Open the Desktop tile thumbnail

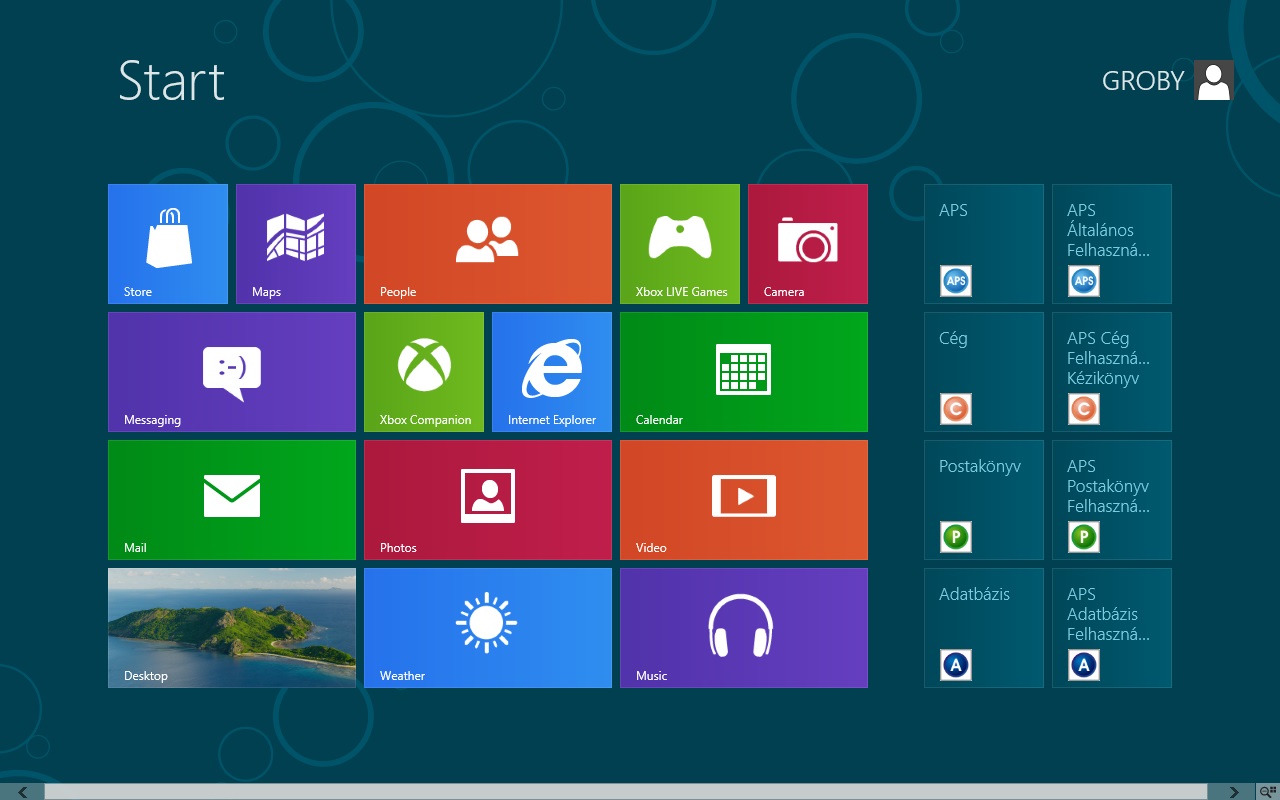point(232,628)
